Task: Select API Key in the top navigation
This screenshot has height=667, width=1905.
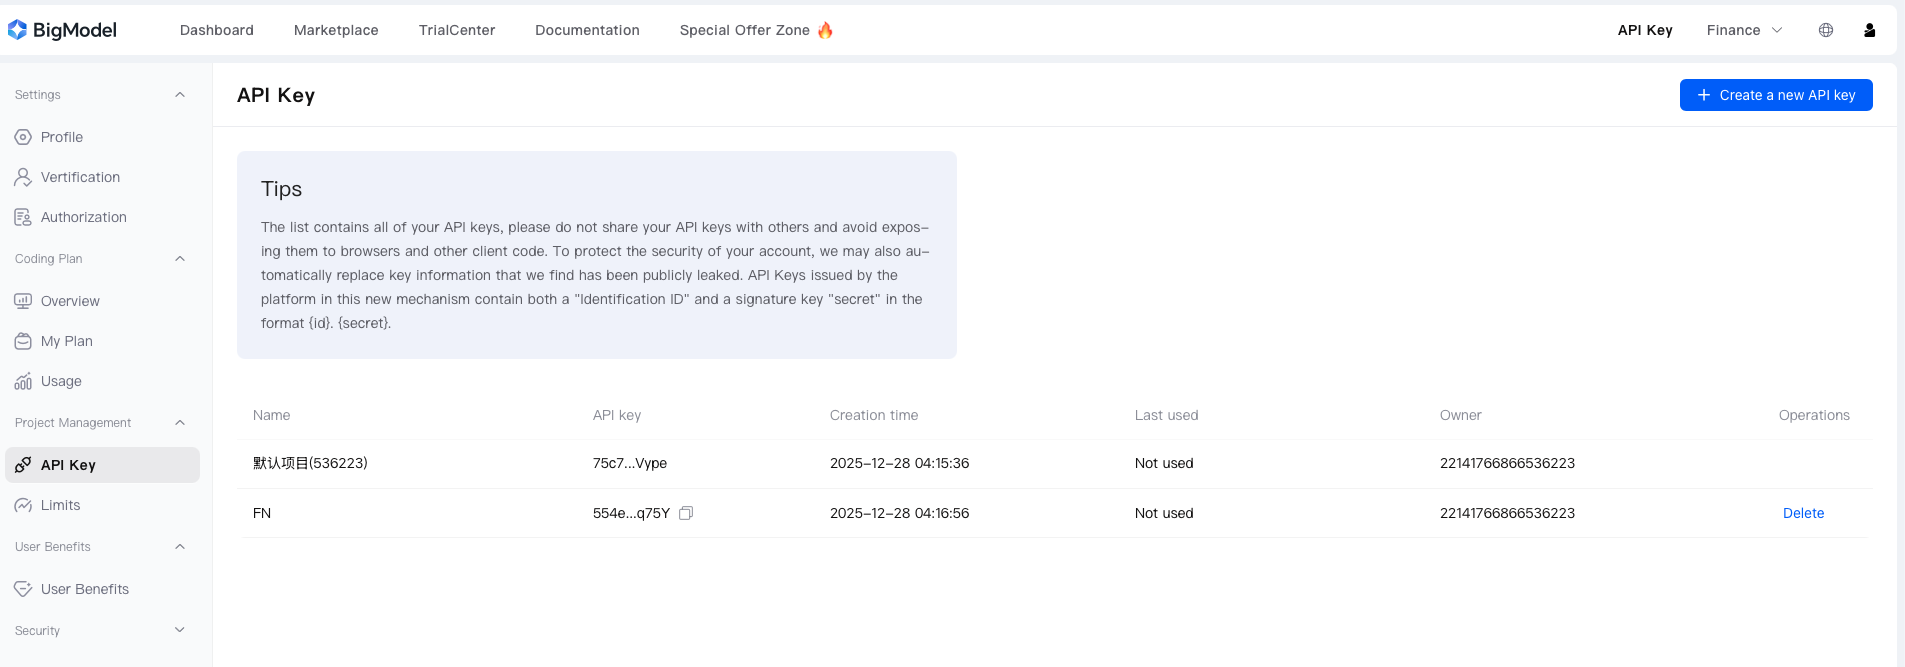Action: pyautogui.click(x=1645, y=30)
